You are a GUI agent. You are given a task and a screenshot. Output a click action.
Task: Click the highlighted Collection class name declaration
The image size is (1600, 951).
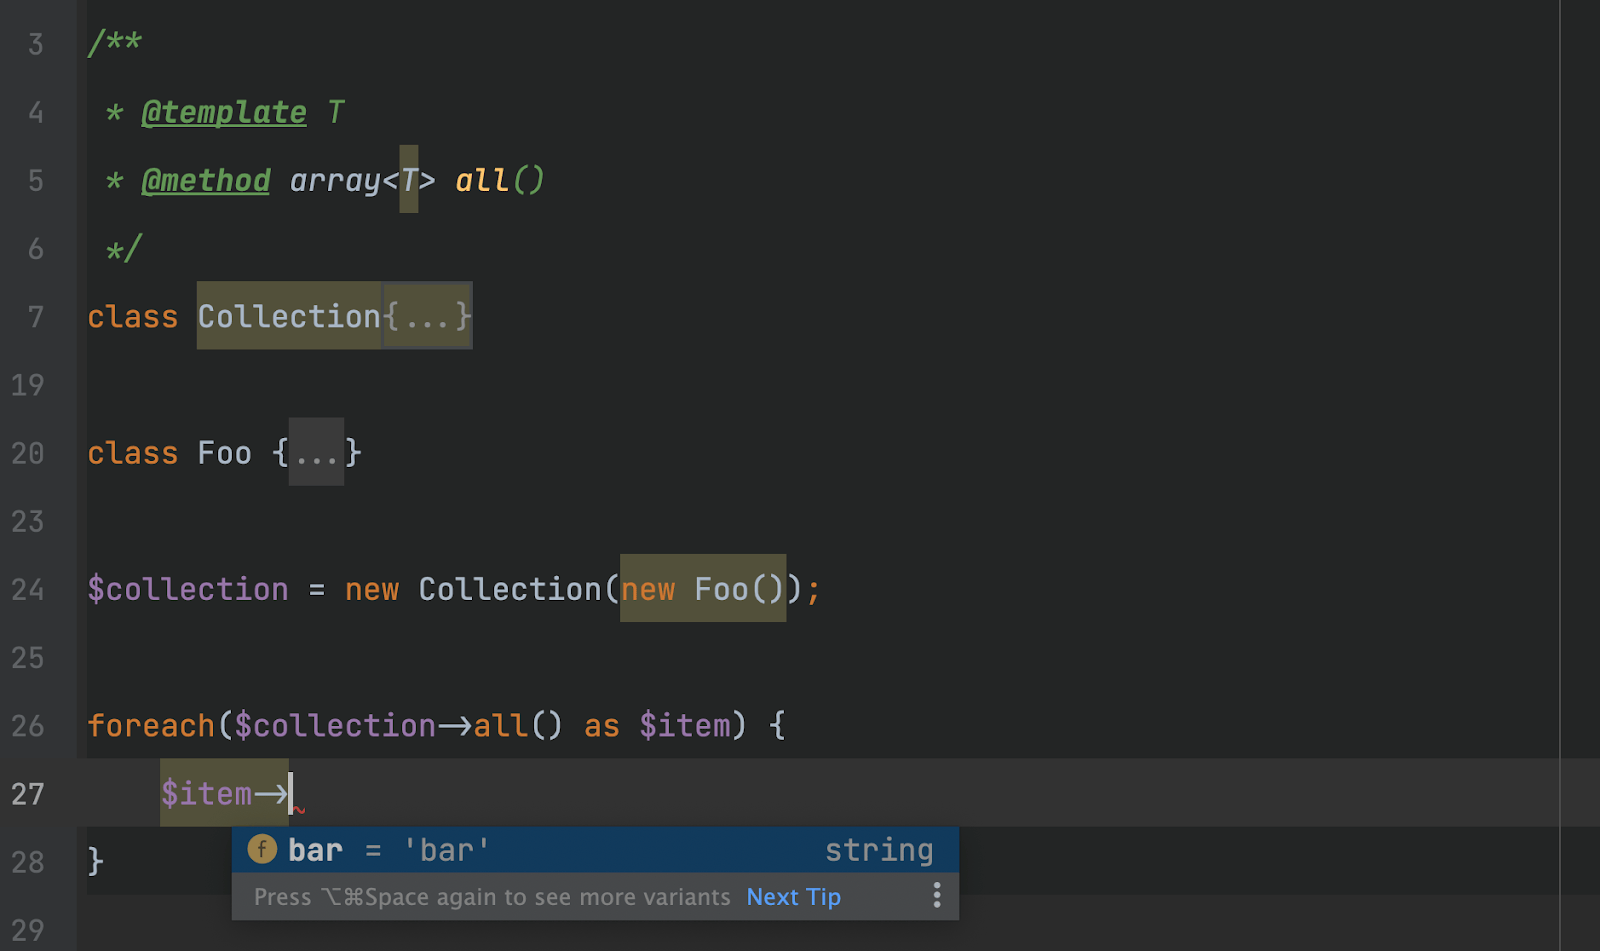pyautogui.click(x=289, y=316)
